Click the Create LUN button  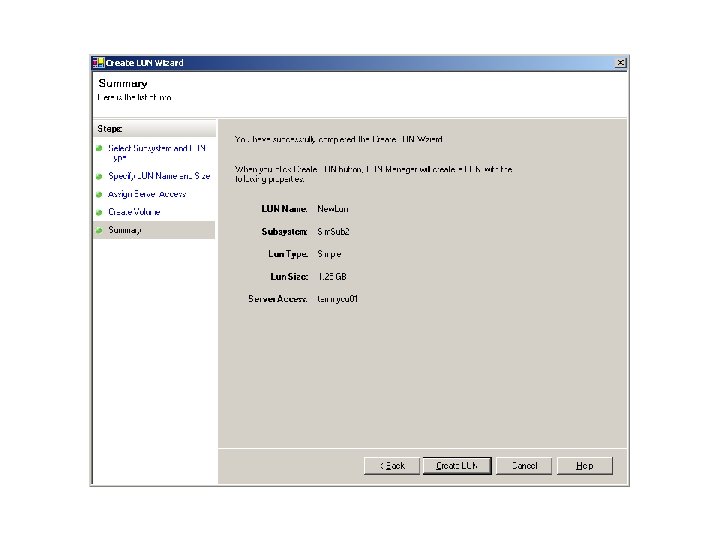[x=457, y=466]
